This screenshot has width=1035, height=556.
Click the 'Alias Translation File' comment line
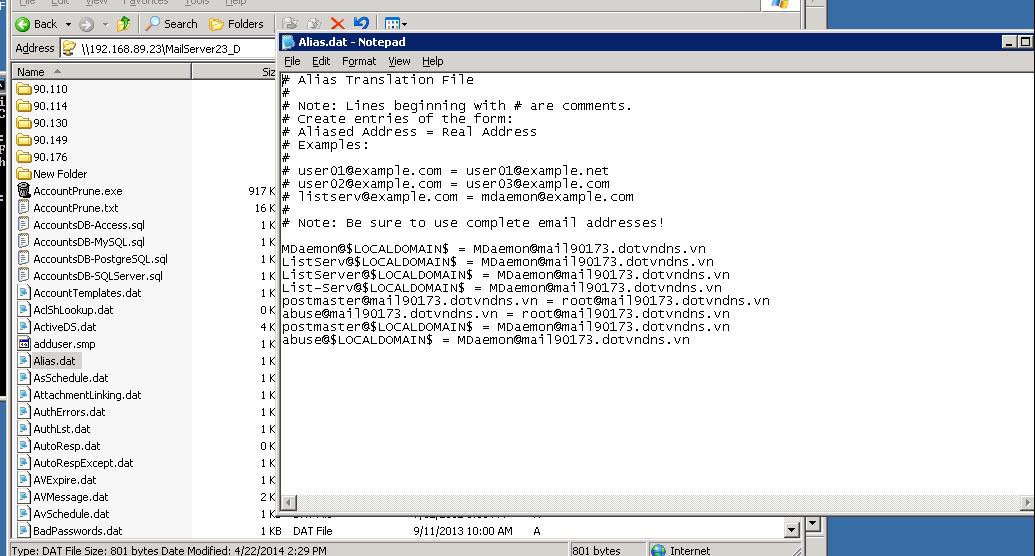click(x=378, y=80)
